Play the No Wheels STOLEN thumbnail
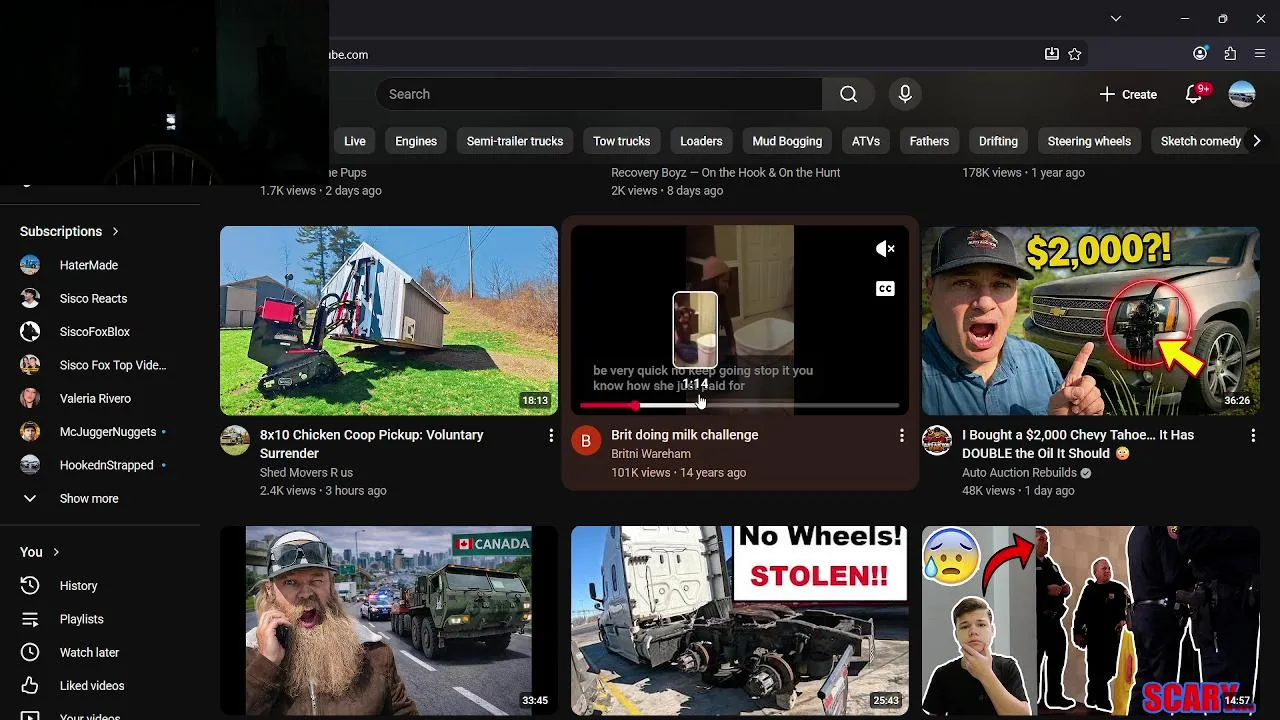 tap(740, 620)
